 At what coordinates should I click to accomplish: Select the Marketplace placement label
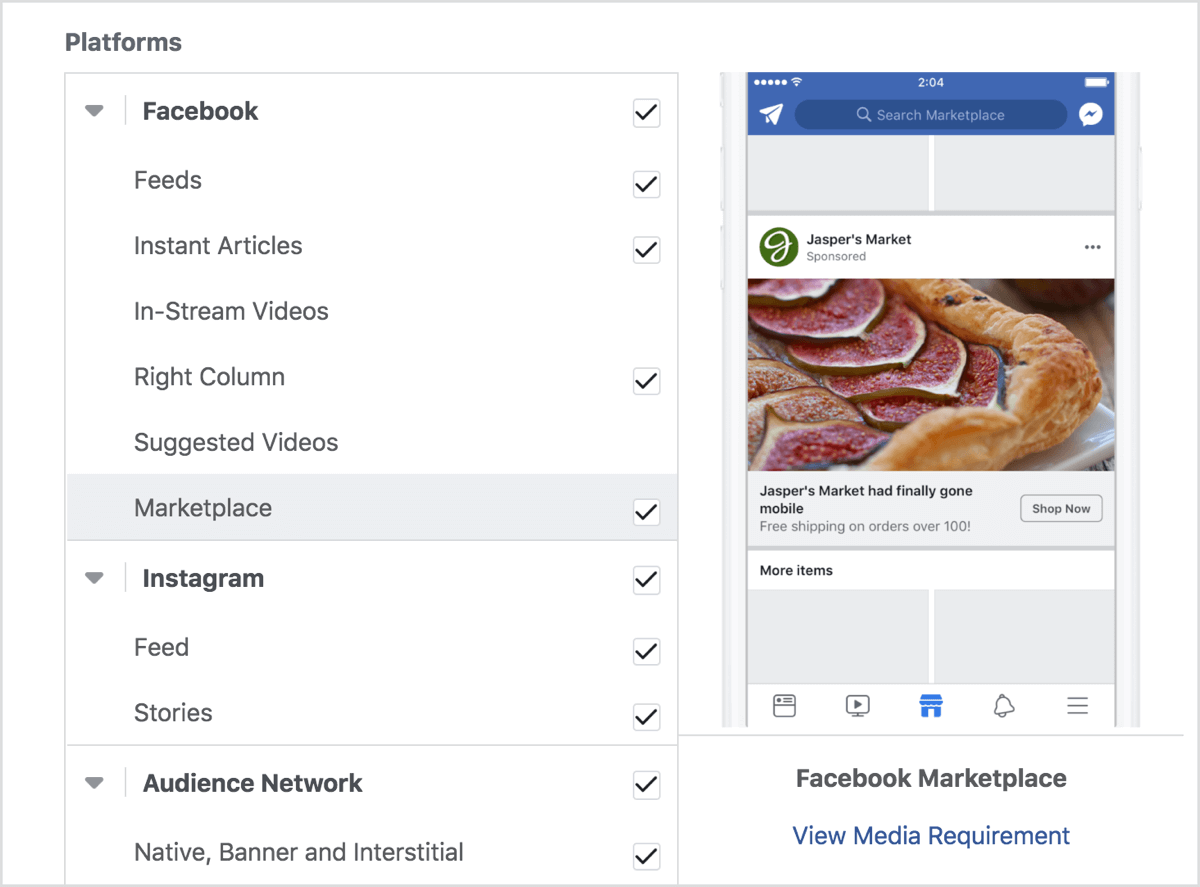[203, 508]
